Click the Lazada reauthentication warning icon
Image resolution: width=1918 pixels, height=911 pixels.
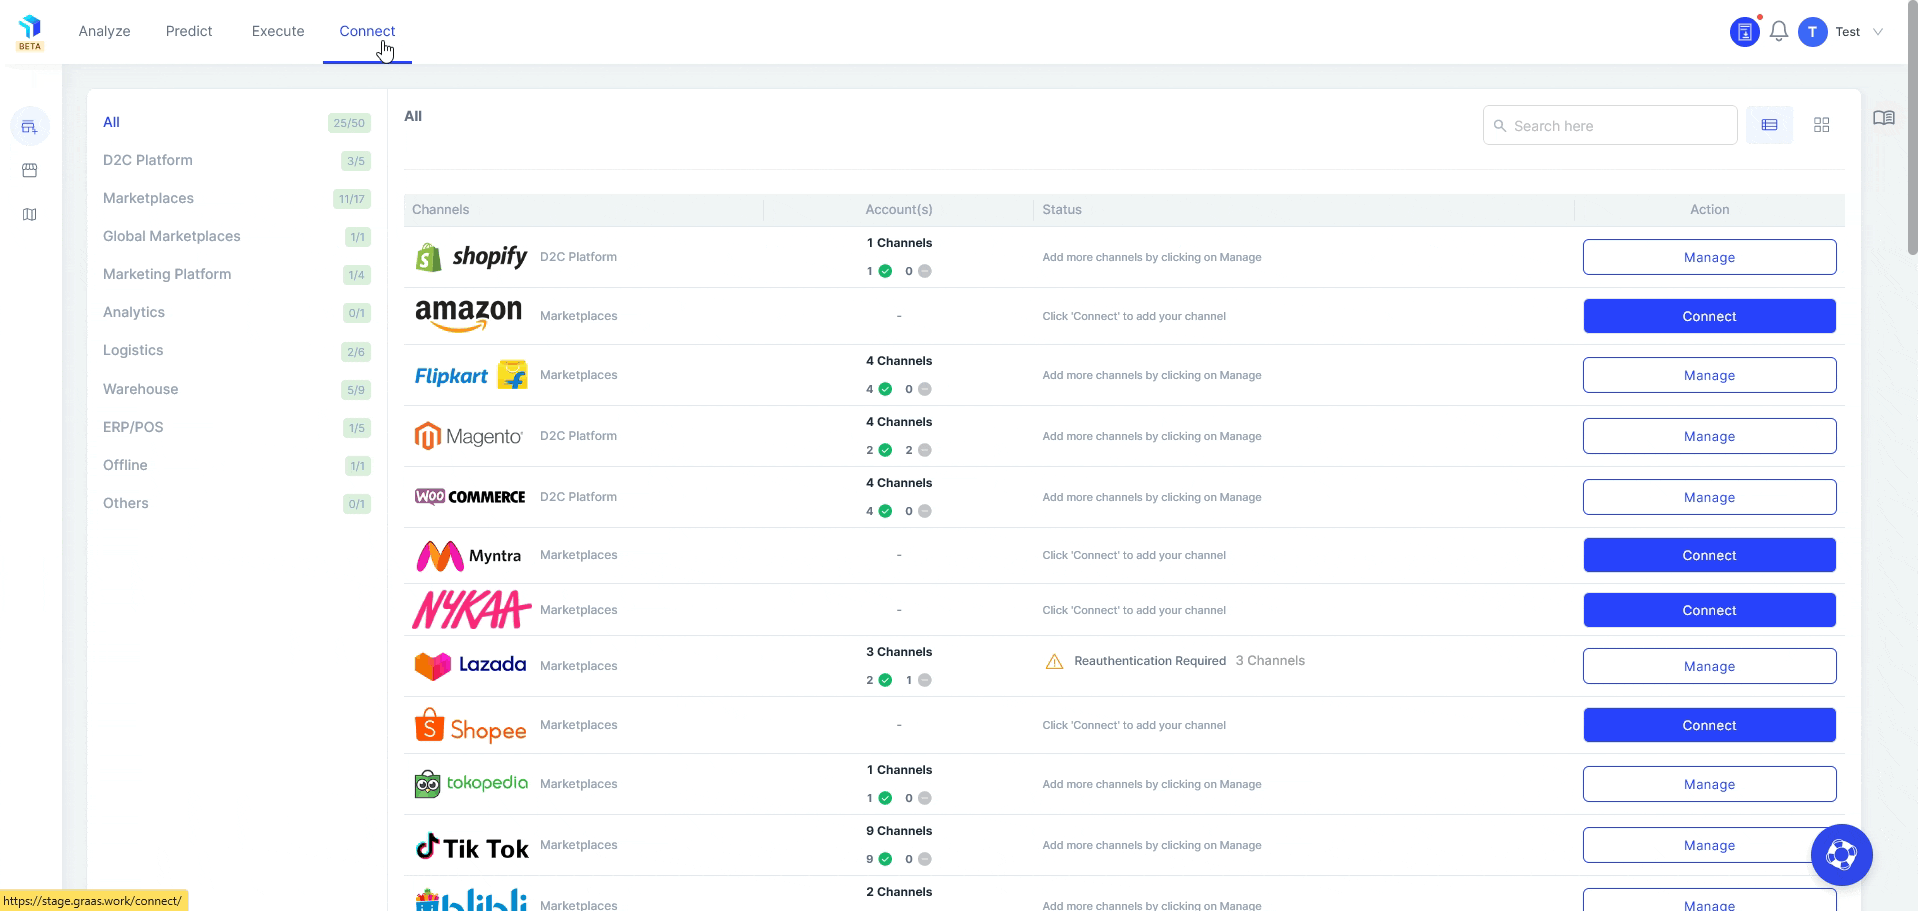[1054, 662]
